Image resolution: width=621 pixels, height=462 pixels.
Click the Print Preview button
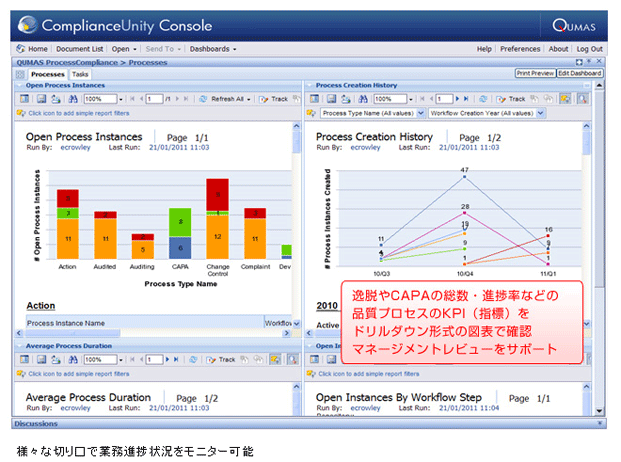coord(535,73)
